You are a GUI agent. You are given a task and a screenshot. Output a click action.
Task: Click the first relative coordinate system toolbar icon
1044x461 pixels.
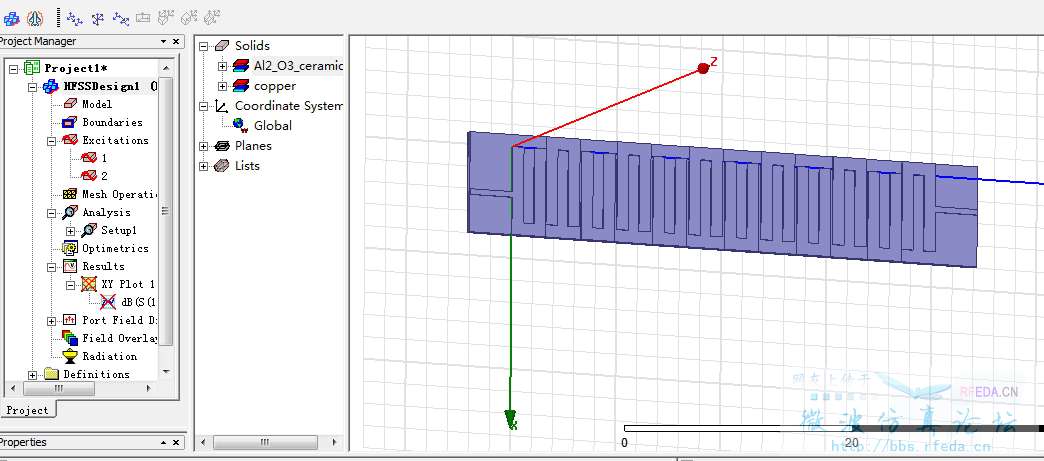coord(74,18)
